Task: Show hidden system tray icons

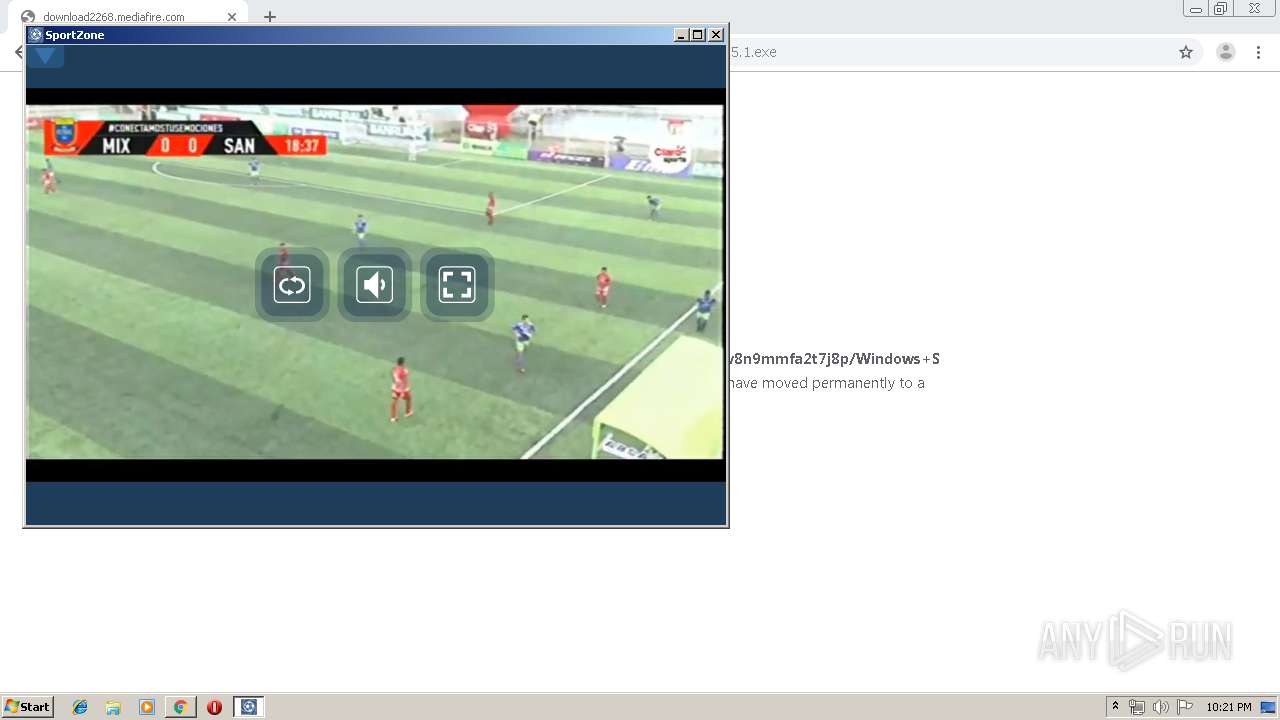Action: (1116, 707)
